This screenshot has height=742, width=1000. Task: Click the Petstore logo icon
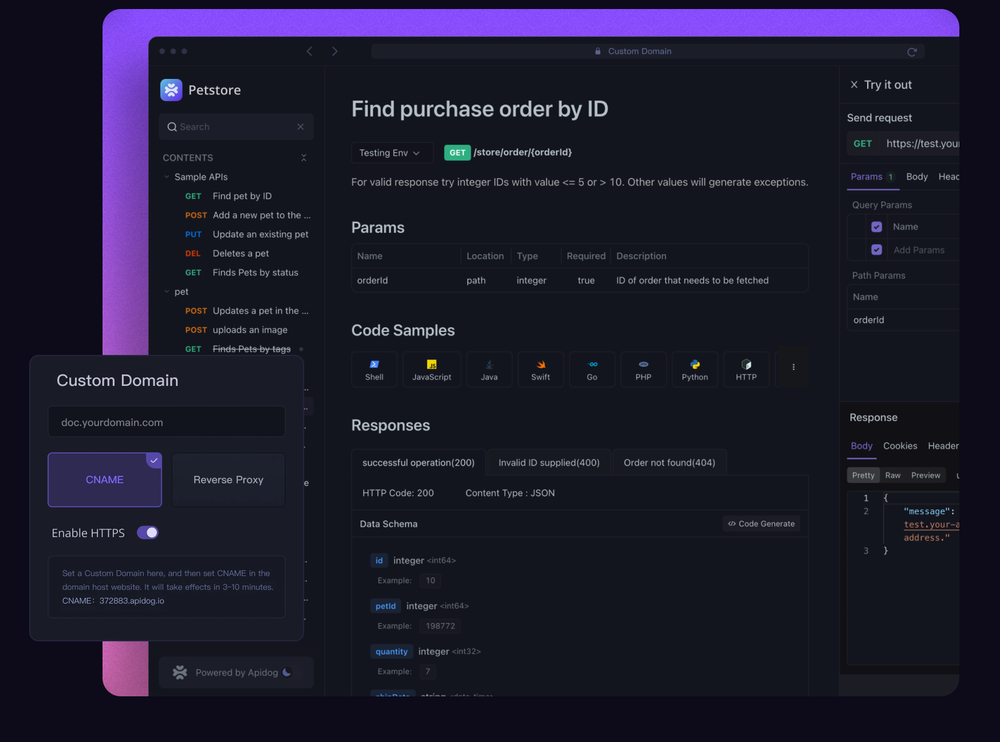tap(171, 90)
